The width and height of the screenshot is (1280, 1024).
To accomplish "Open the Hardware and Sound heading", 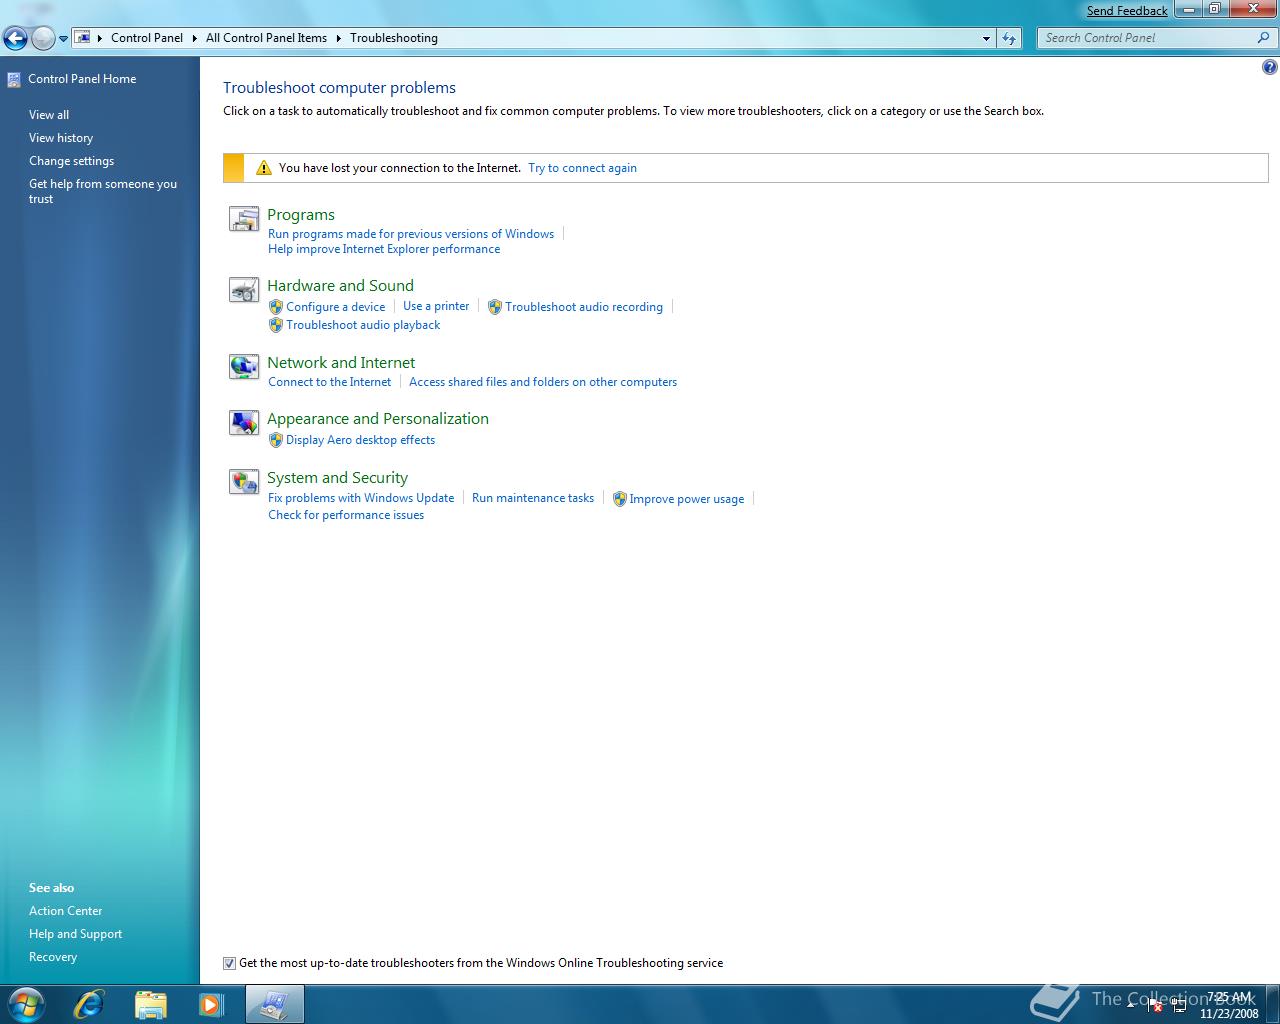I will tap(340, 286).
